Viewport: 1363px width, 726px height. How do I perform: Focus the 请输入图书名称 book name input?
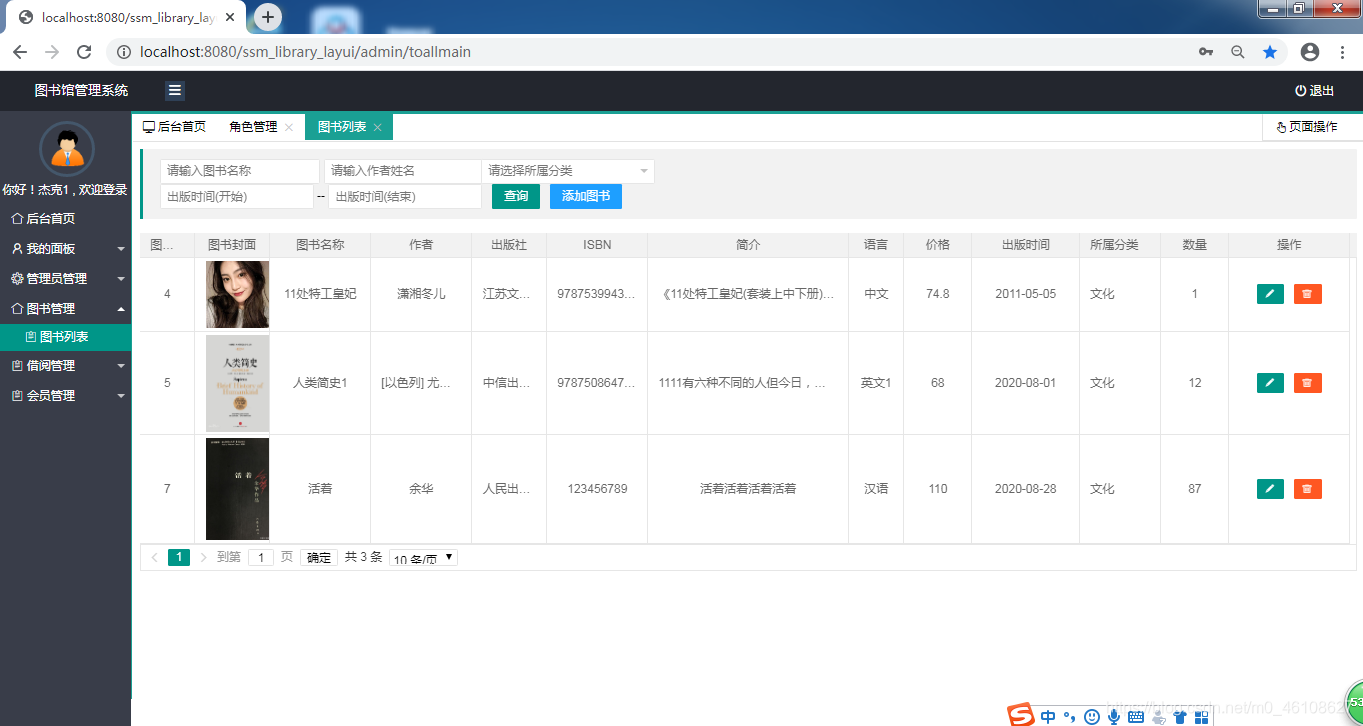[x=240, y=171]
